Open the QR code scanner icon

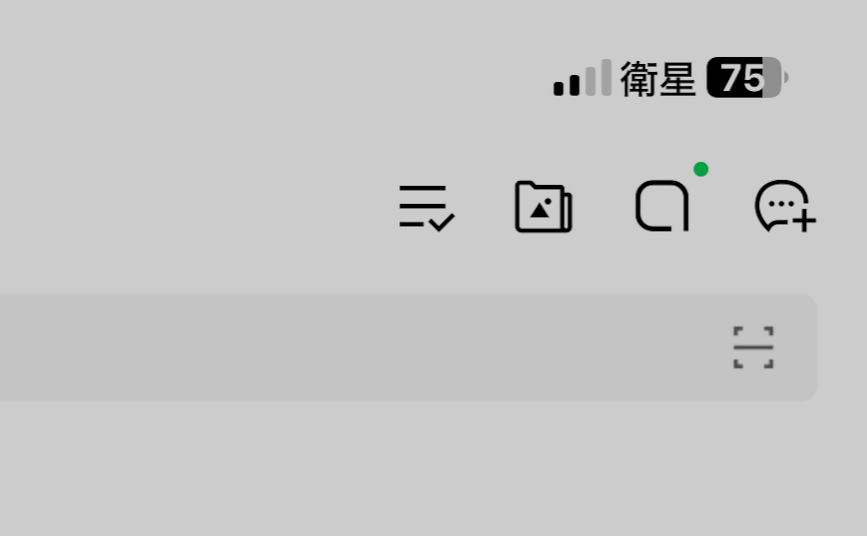click(x=753, y=347)
